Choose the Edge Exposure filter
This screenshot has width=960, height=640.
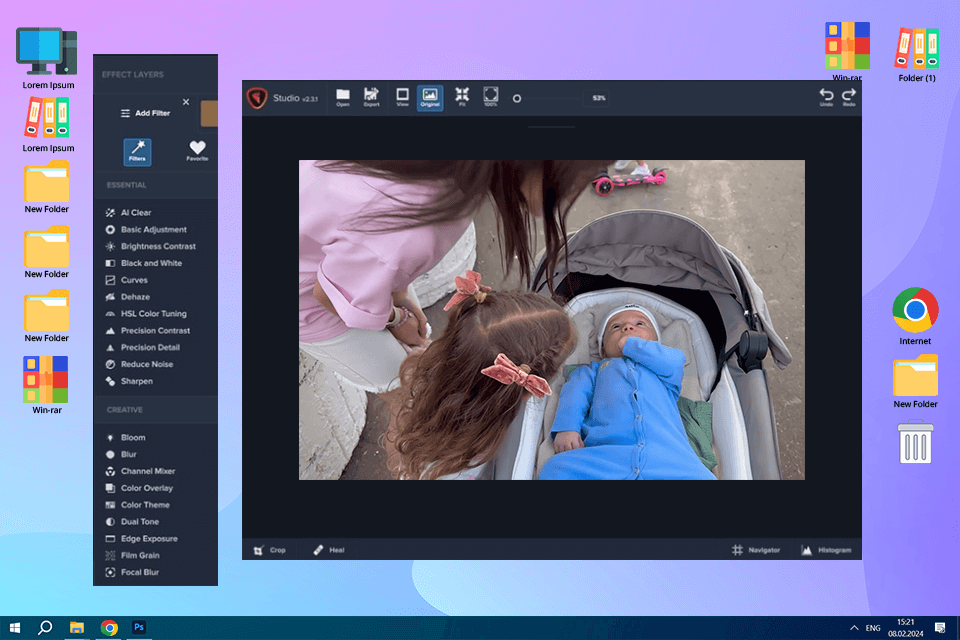coord(141,538)
